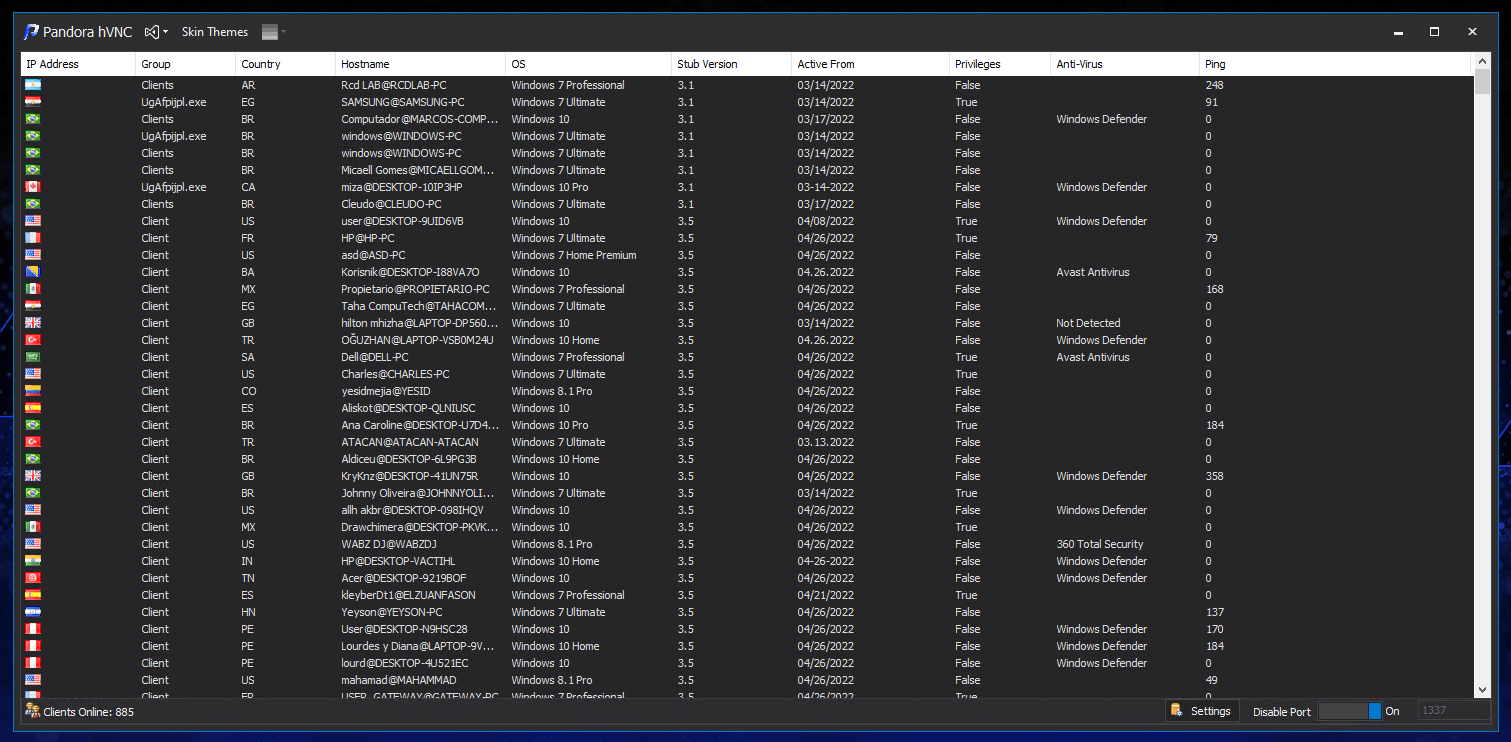The width and height of the screenshot is (1511, 742).
Task: Click the Saudi Arabia flag icon in SA row
Action: [32, 357]
